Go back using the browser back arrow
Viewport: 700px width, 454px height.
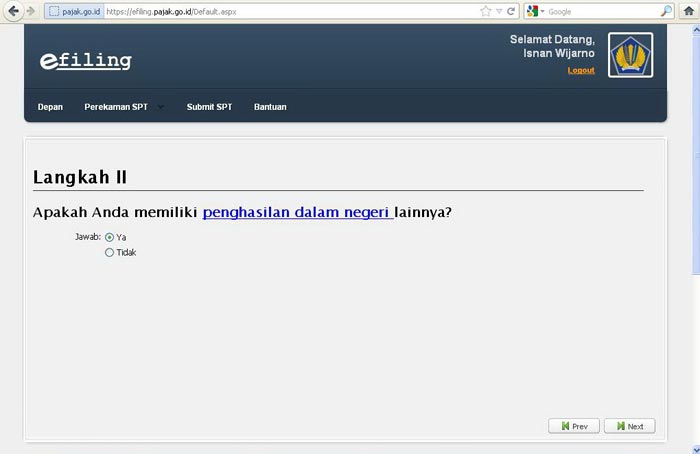13,11
